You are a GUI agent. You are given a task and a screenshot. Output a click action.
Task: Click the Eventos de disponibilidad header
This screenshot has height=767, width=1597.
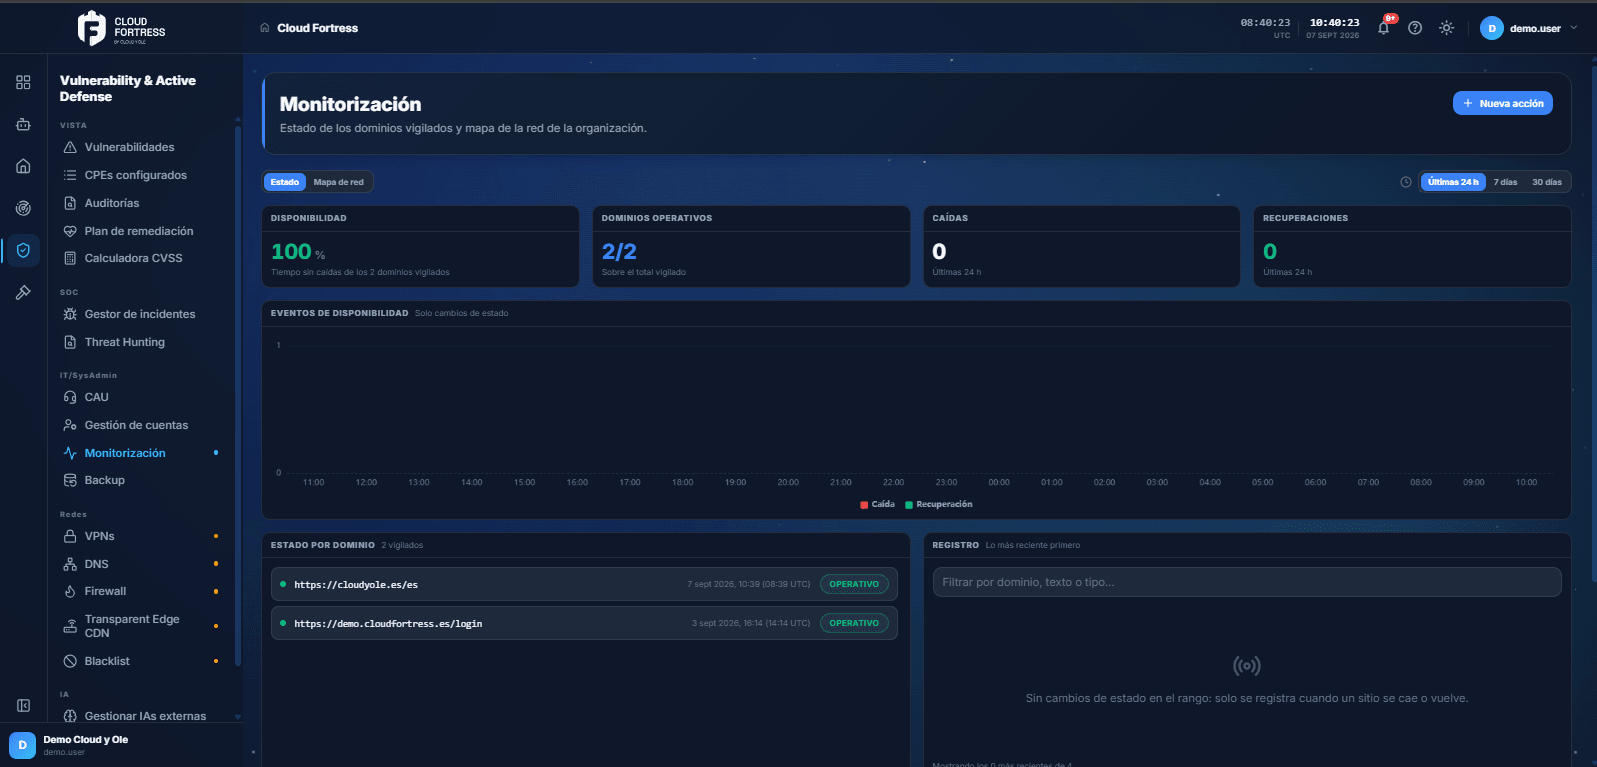tap(339, 313)
